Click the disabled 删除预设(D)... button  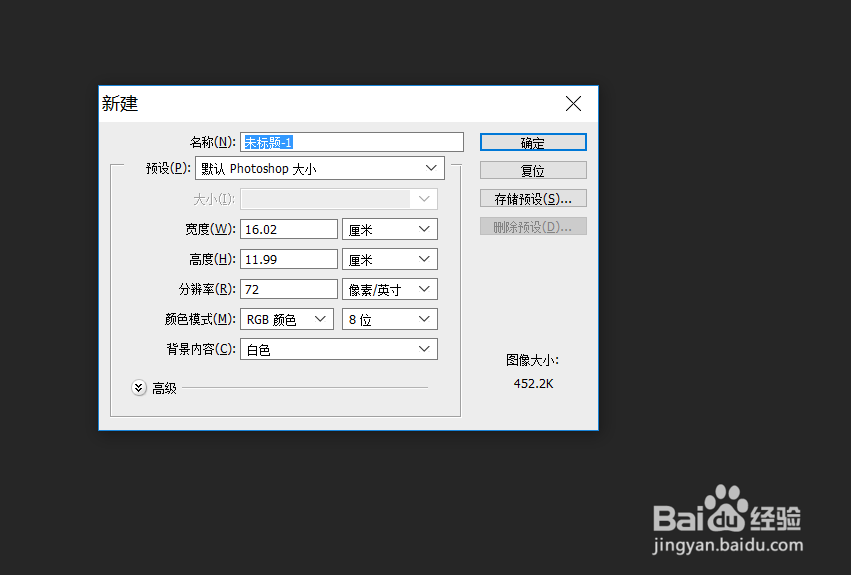pyautogui.click(x=533, y=226)
